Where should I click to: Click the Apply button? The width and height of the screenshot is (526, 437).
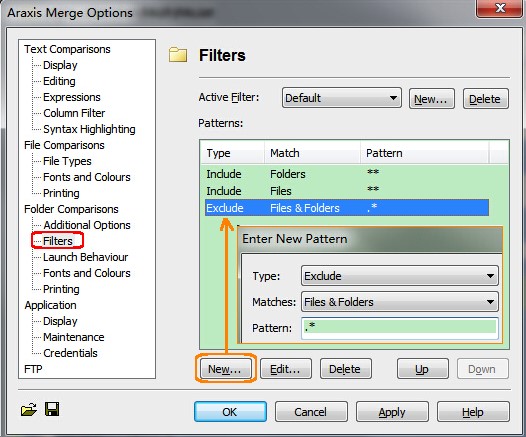(x=392, y=412)
